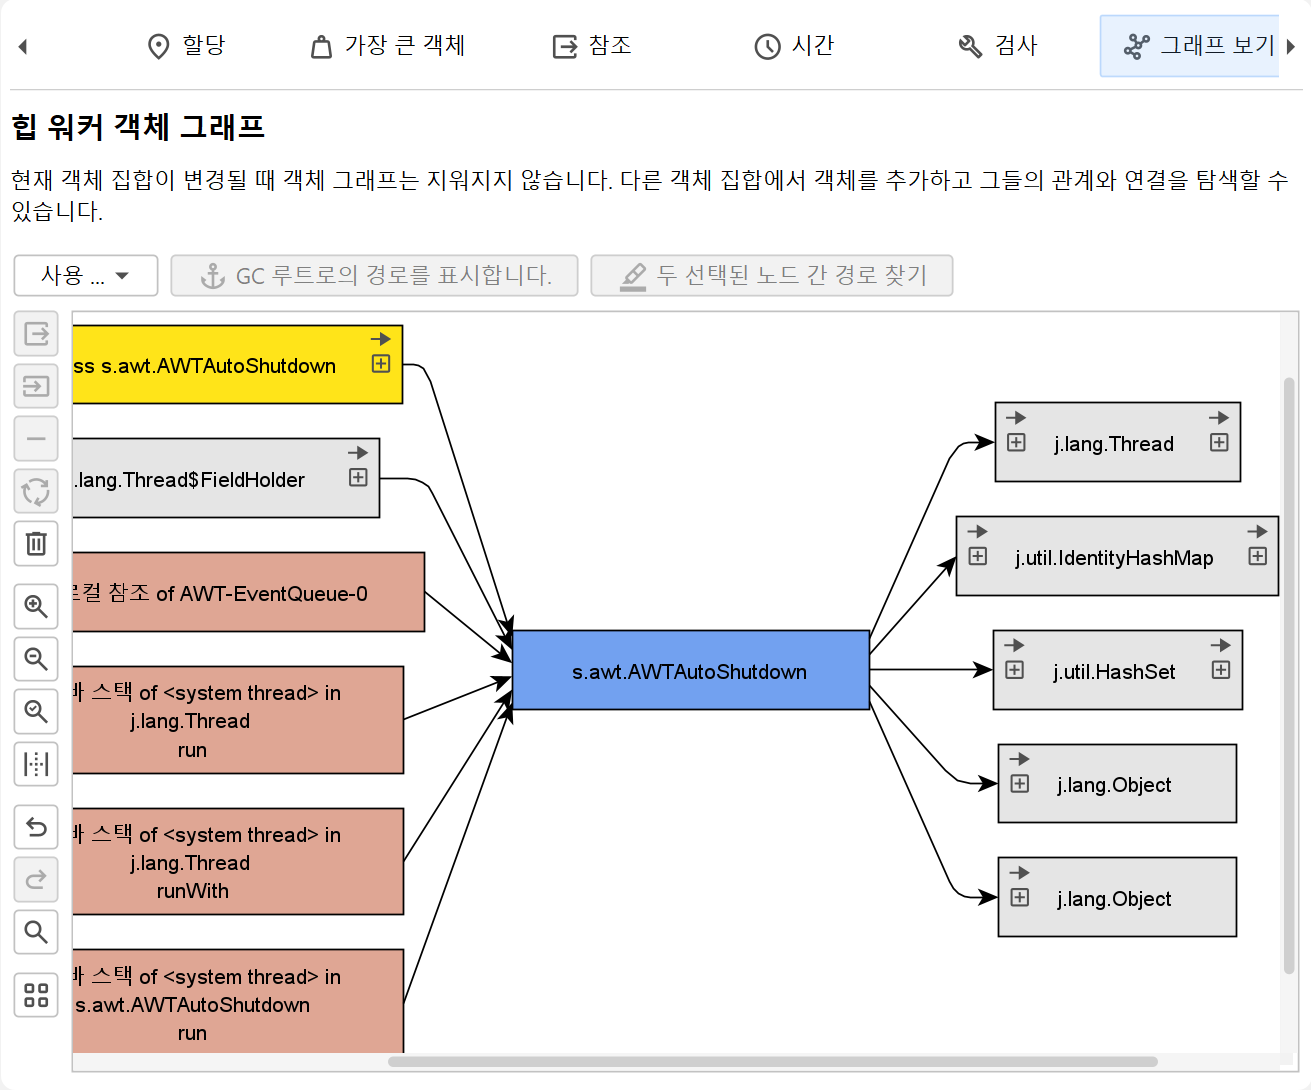This screenshot has width=1311, height=1090.
Task: Click the right arrow icon on j.util.IdentityHashMap node
Action: [1258, 532]
